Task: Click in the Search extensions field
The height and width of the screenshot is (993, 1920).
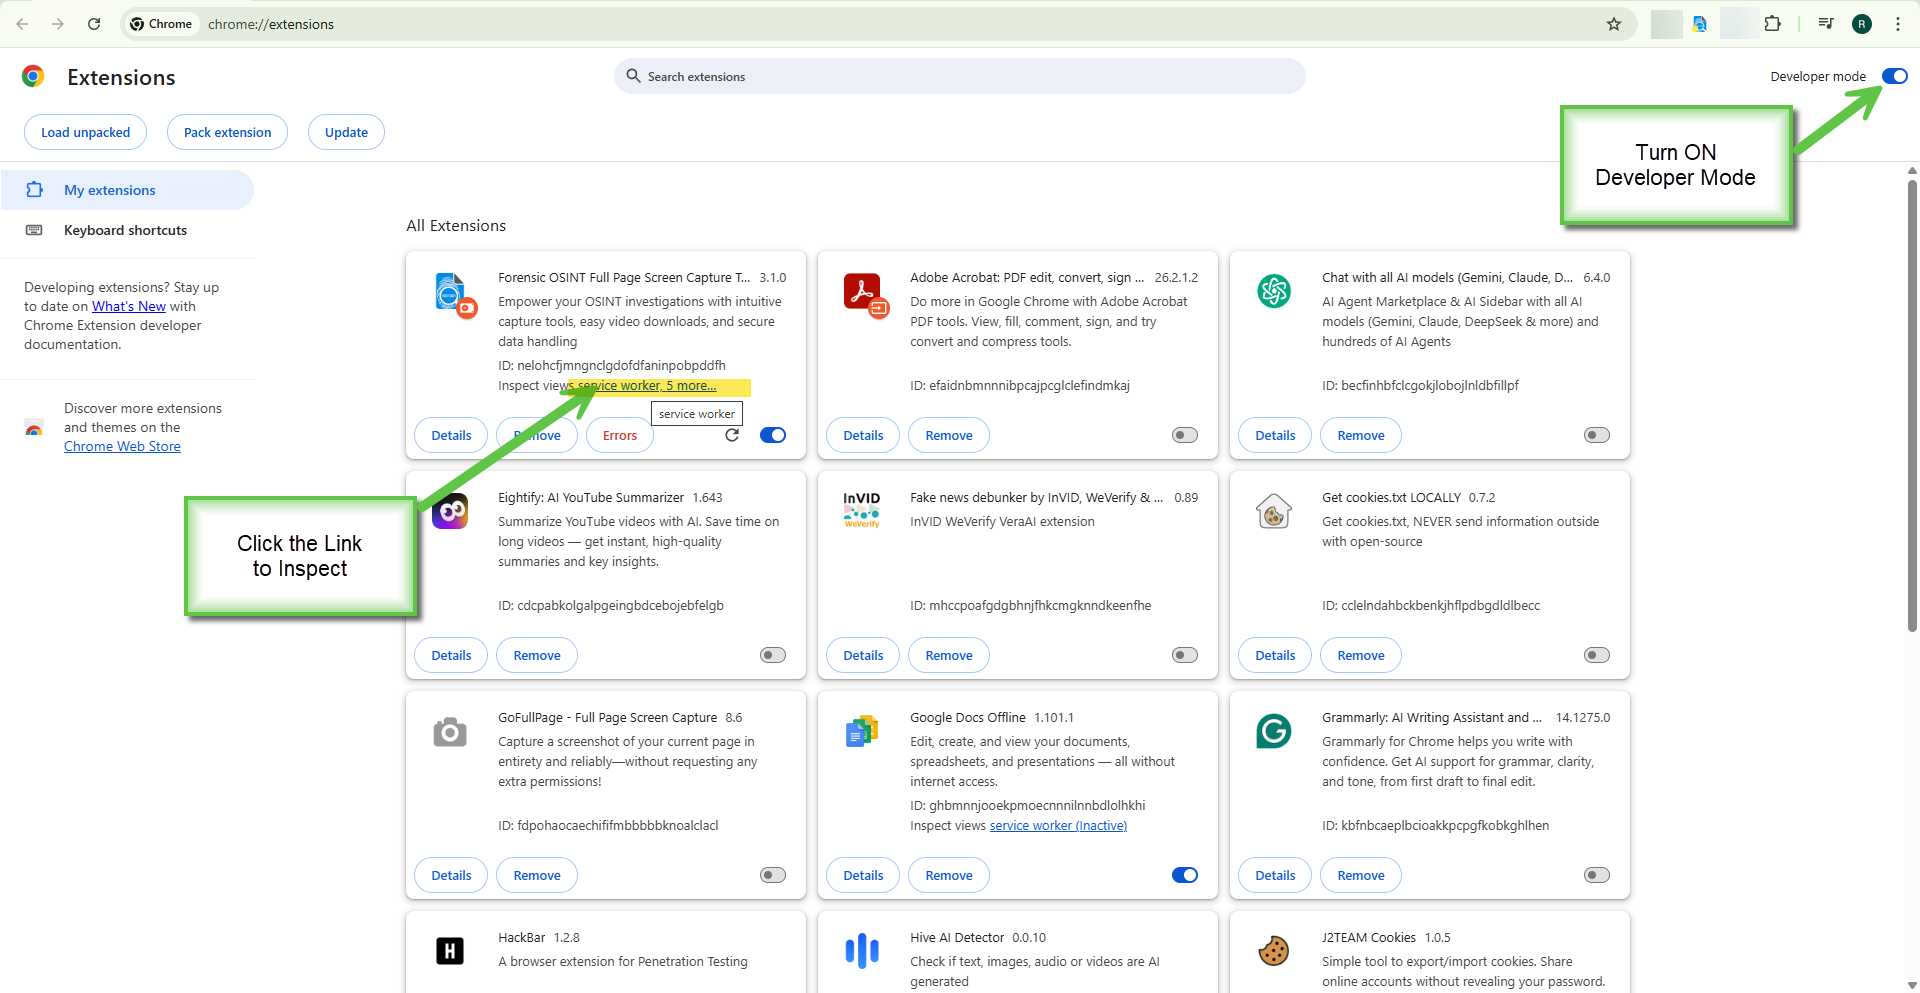Action: click(960, 76)
